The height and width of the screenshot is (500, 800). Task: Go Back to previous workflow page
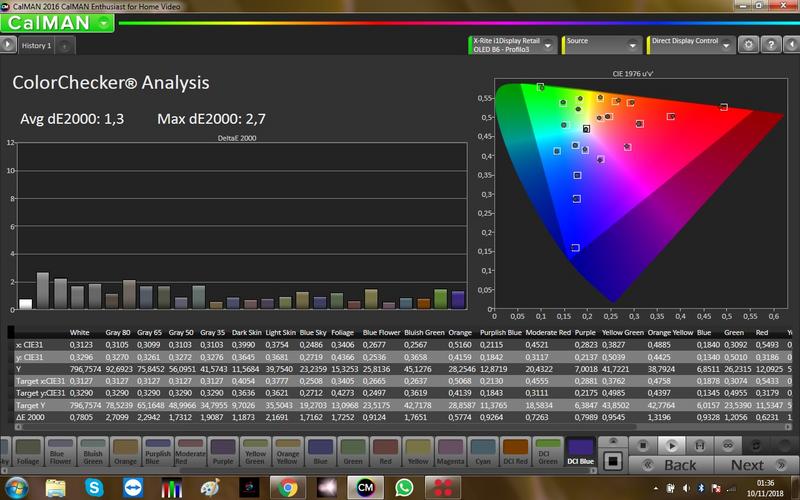(671, 465)
